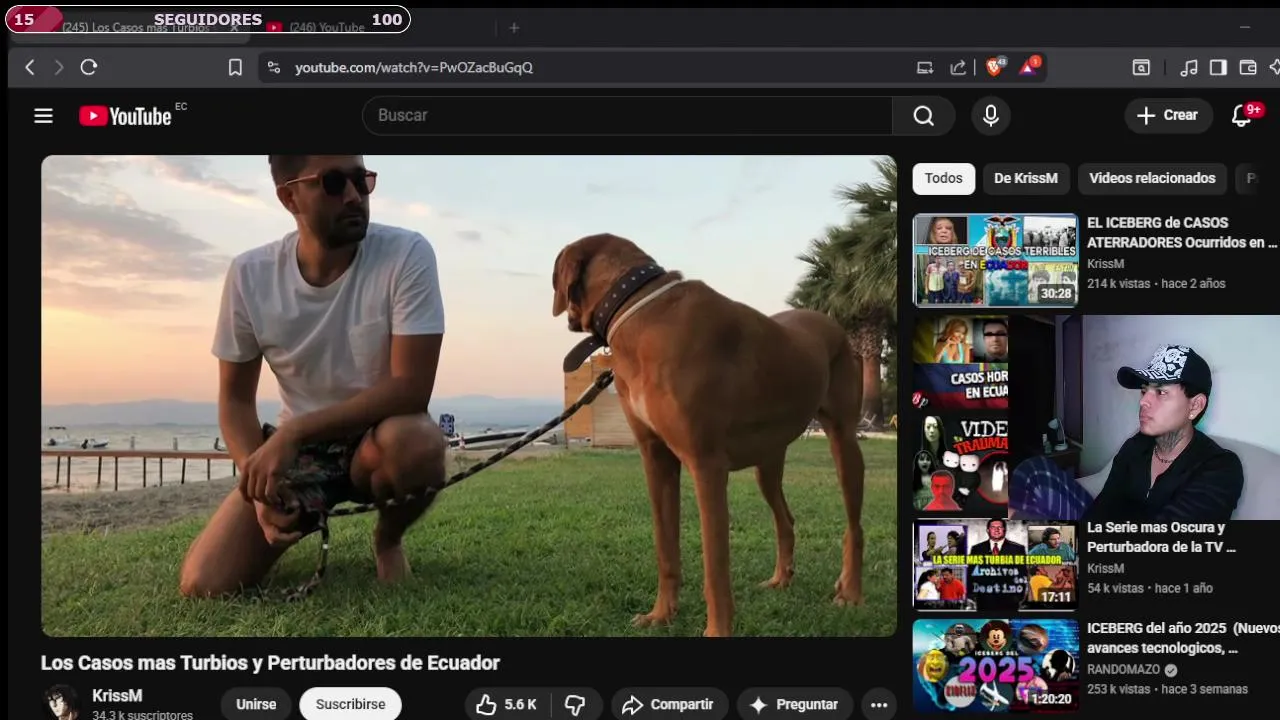Start voice search with the microphone icon
Screen dimensions: 1280x720
point(990,116)
